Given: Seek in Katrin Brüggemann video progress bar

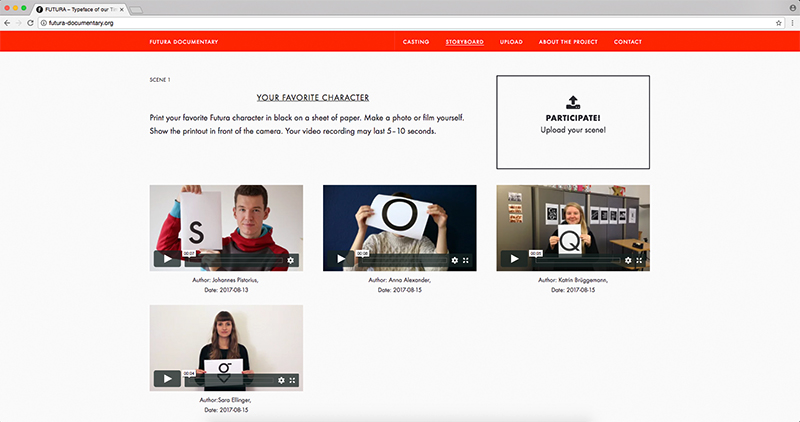Looking at the screenshot, I should click(x=577, y=260).
